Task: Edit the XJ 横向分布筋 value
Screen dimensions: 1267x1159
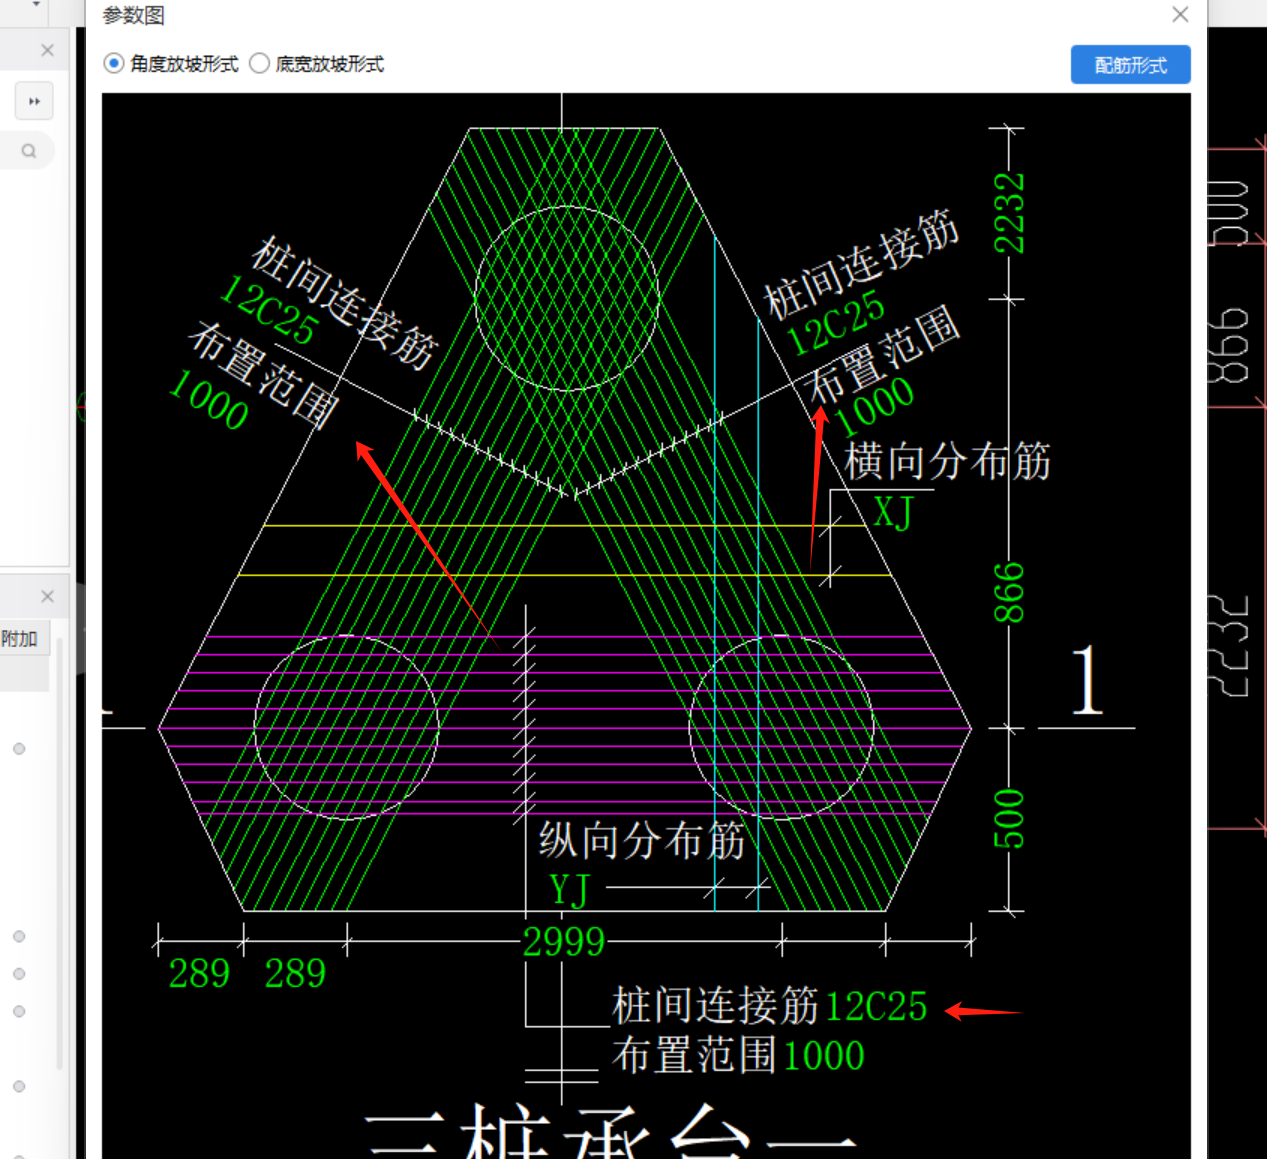Action: point(893,513)
